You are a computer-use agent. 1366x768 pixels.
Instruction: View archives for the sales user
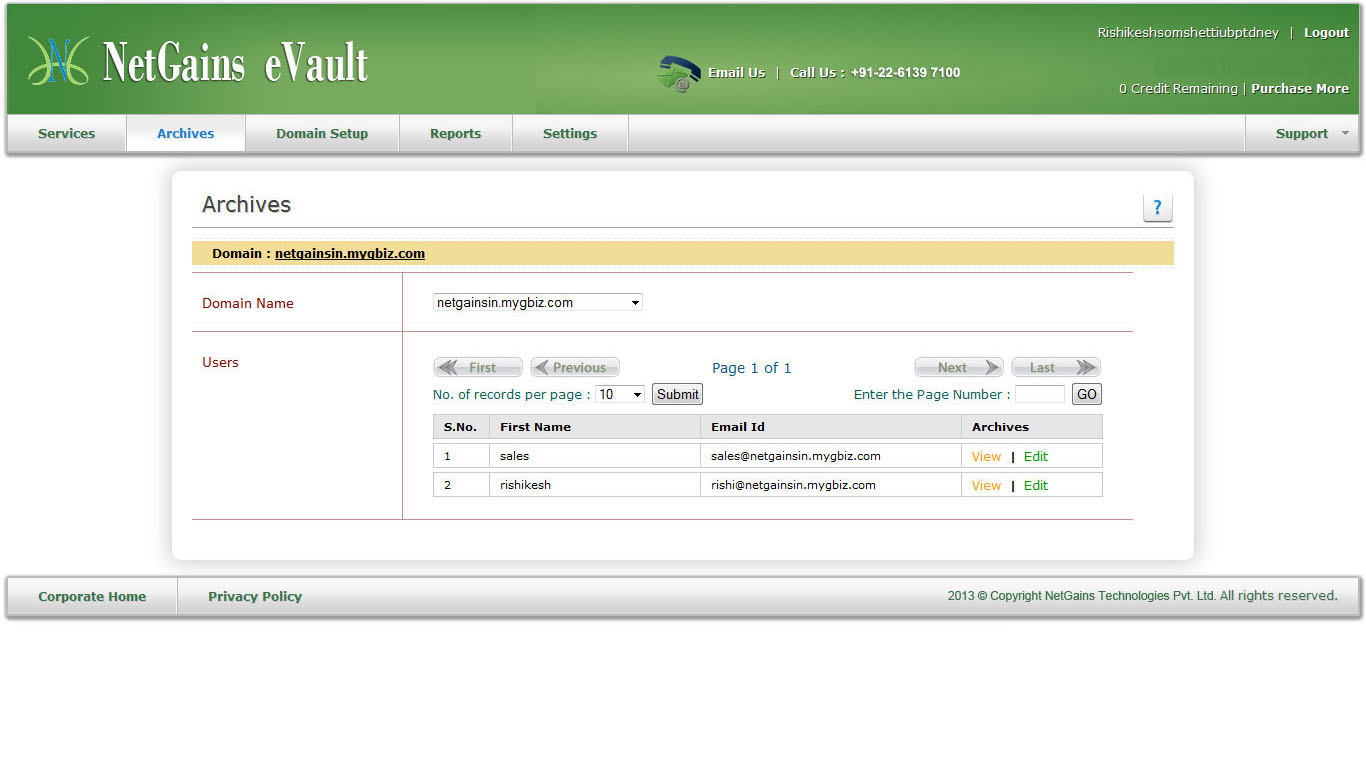[986, 456]
